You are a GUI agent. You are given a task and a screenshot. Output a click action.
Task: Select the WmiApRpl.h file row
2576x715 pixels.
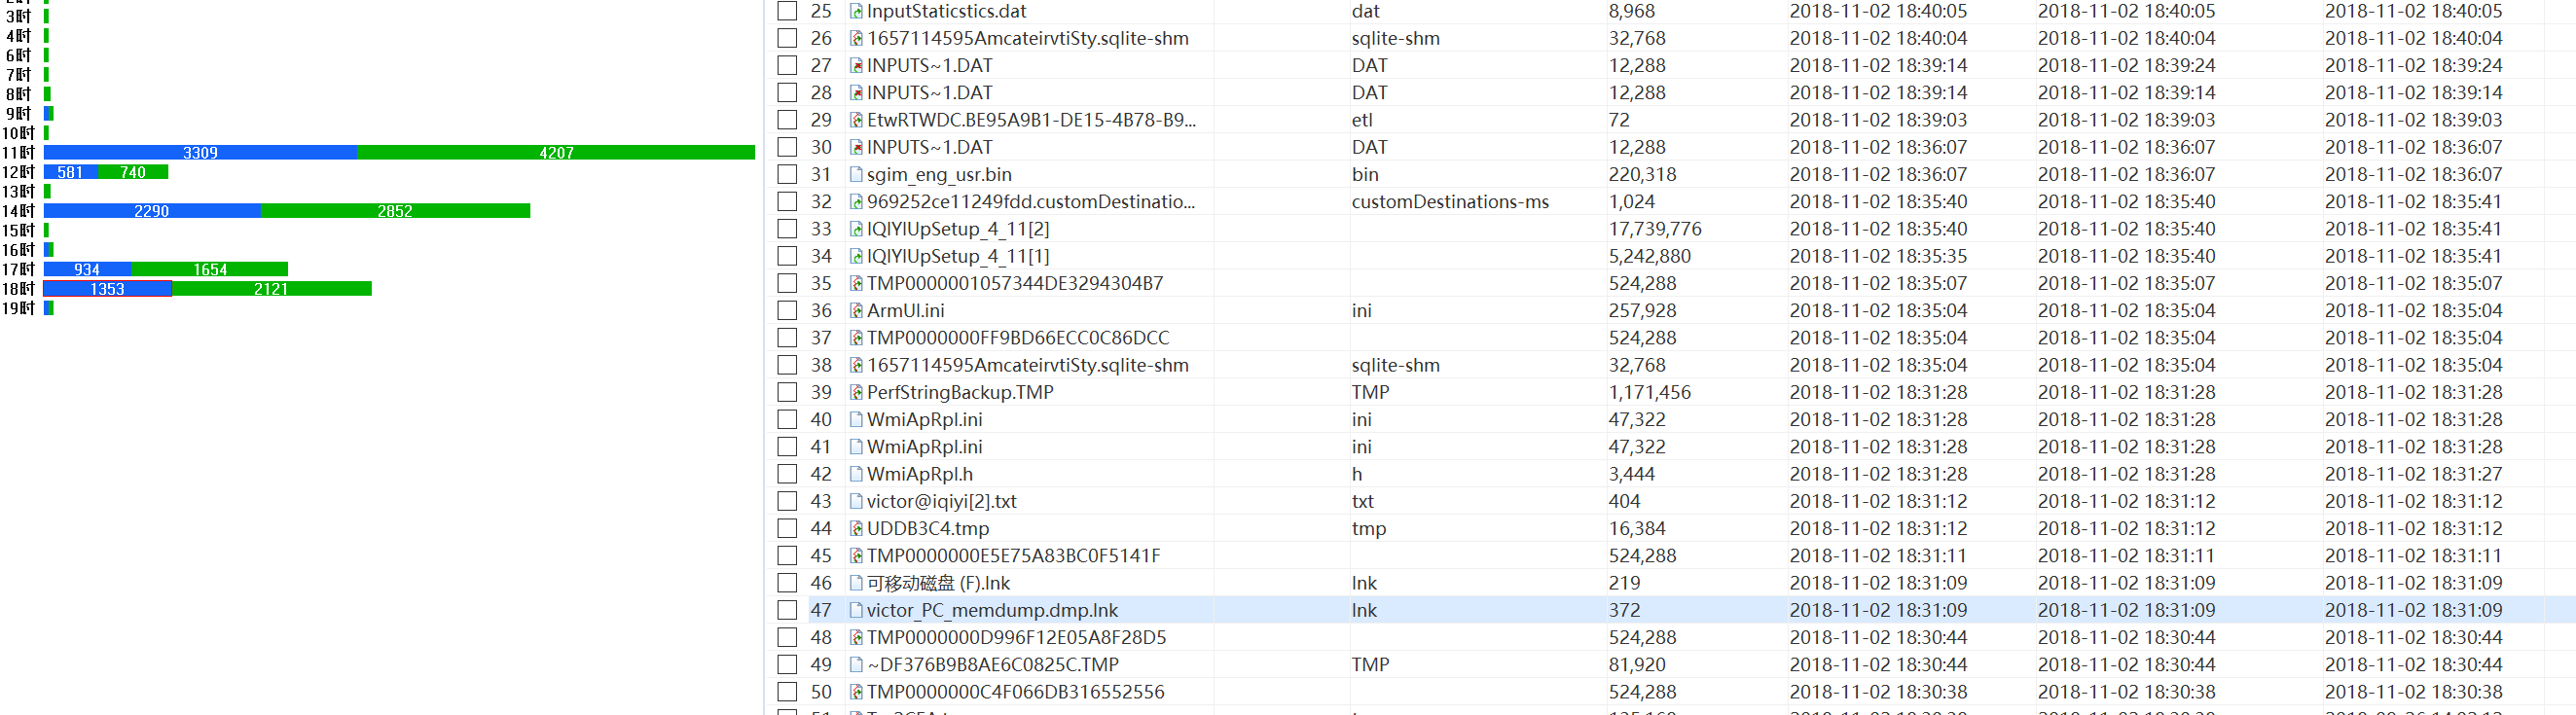point(919,474)
